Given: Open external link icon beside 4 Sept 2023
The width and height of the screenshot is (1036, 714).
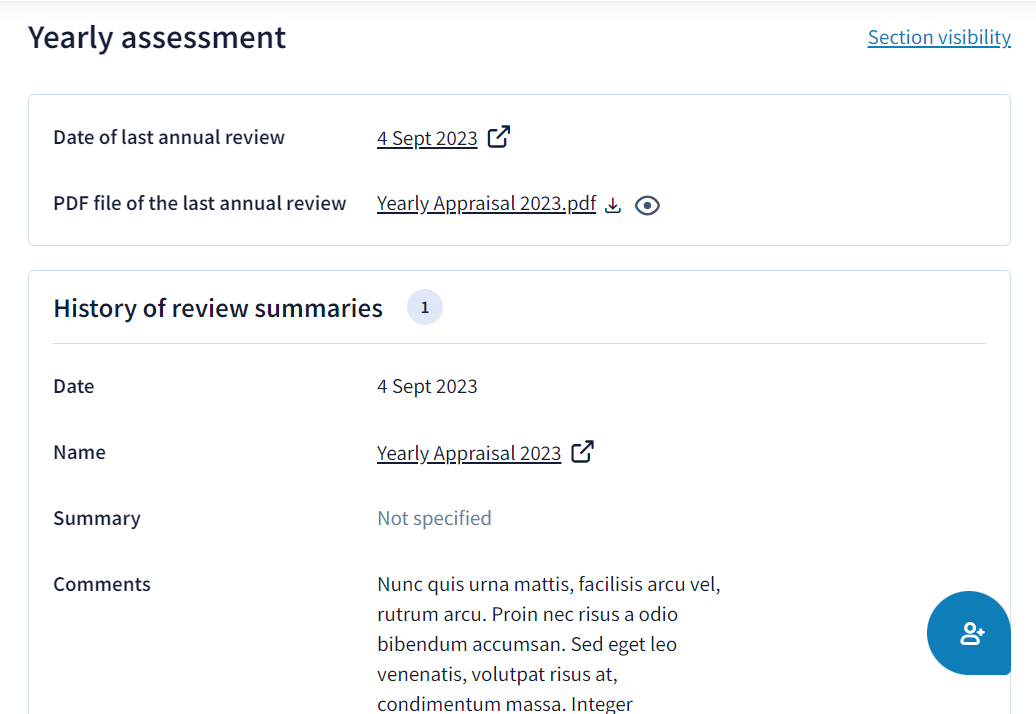Looking at the screenshot, I should (x=499, y=137).
